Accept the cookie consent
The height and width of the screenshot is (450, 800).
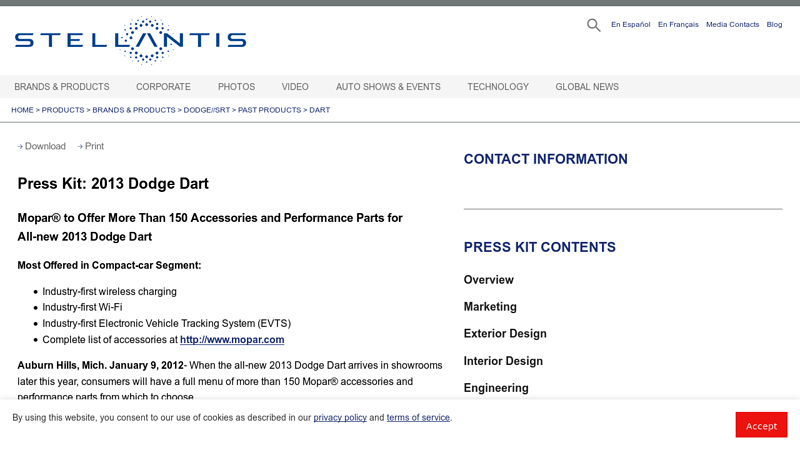tap(761, 425)
